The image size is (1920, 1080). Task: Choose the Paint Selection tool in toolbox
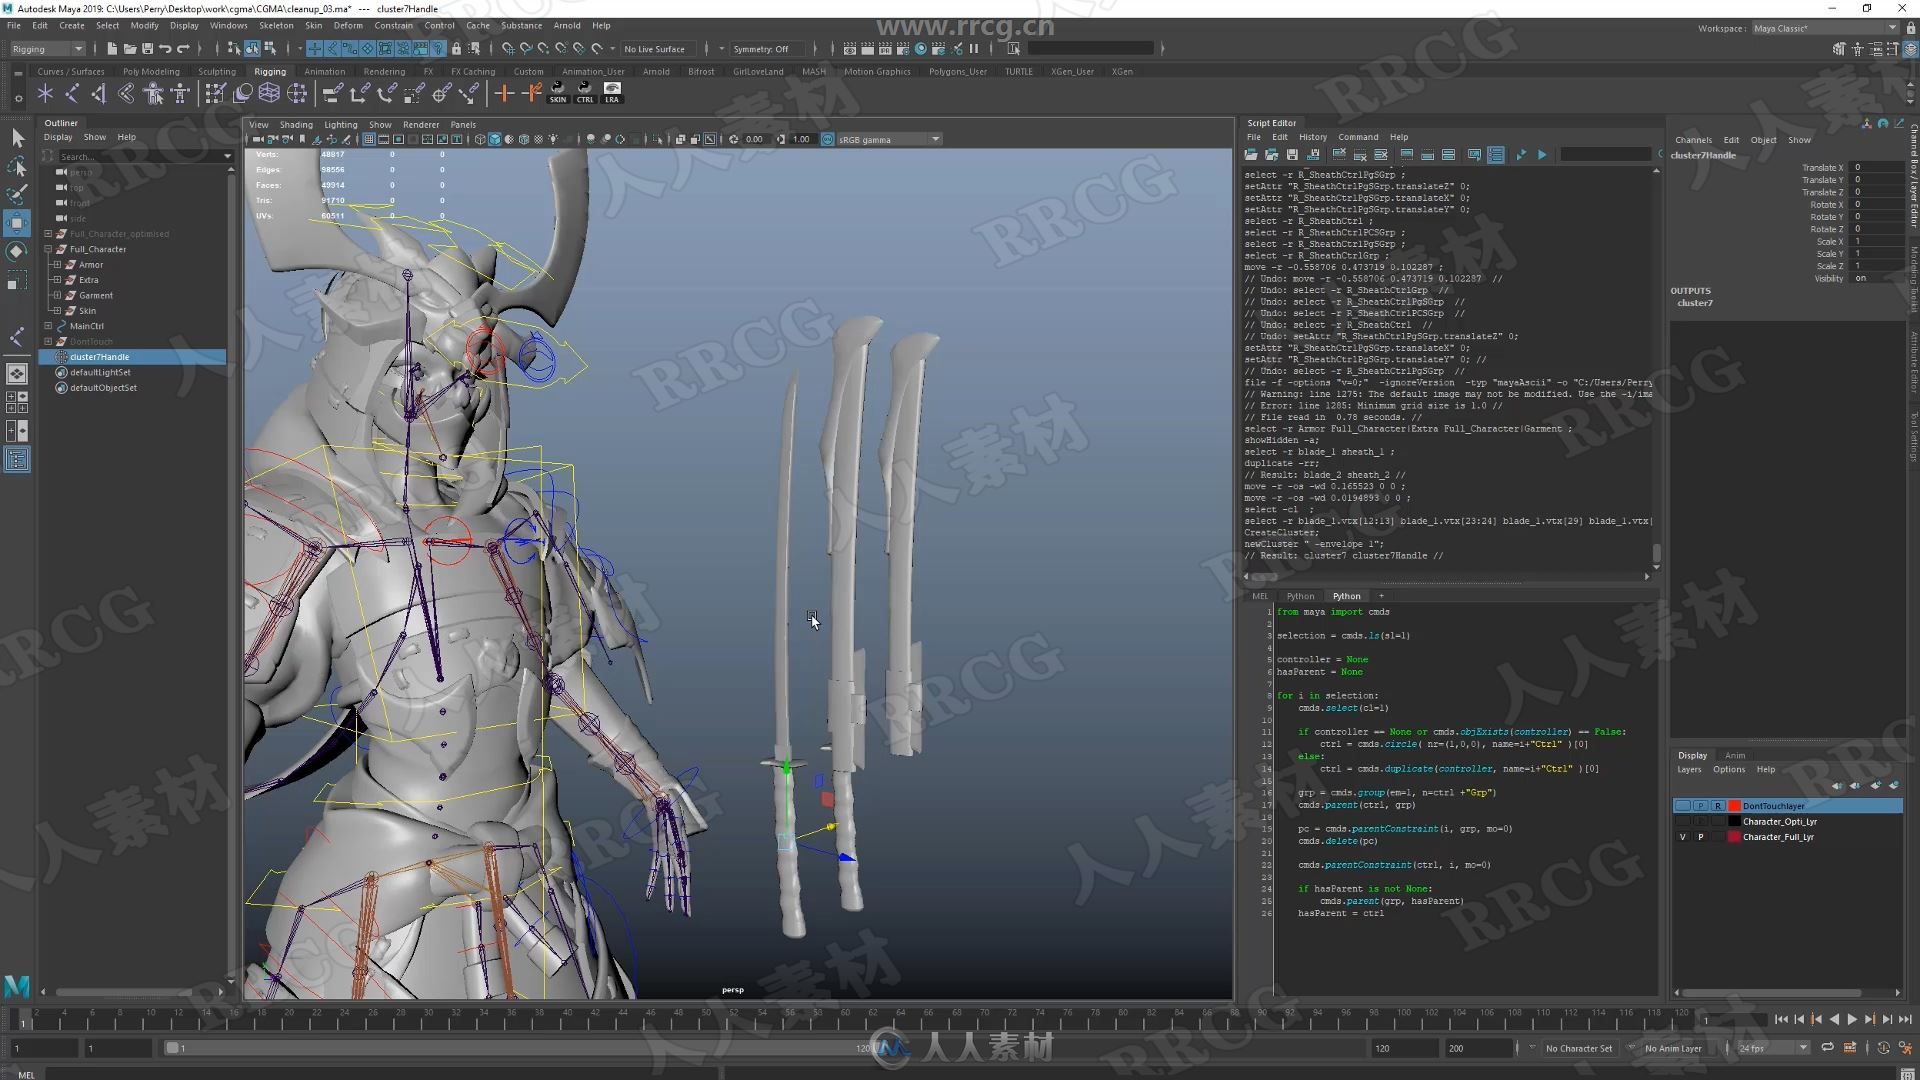click(17, 194)
